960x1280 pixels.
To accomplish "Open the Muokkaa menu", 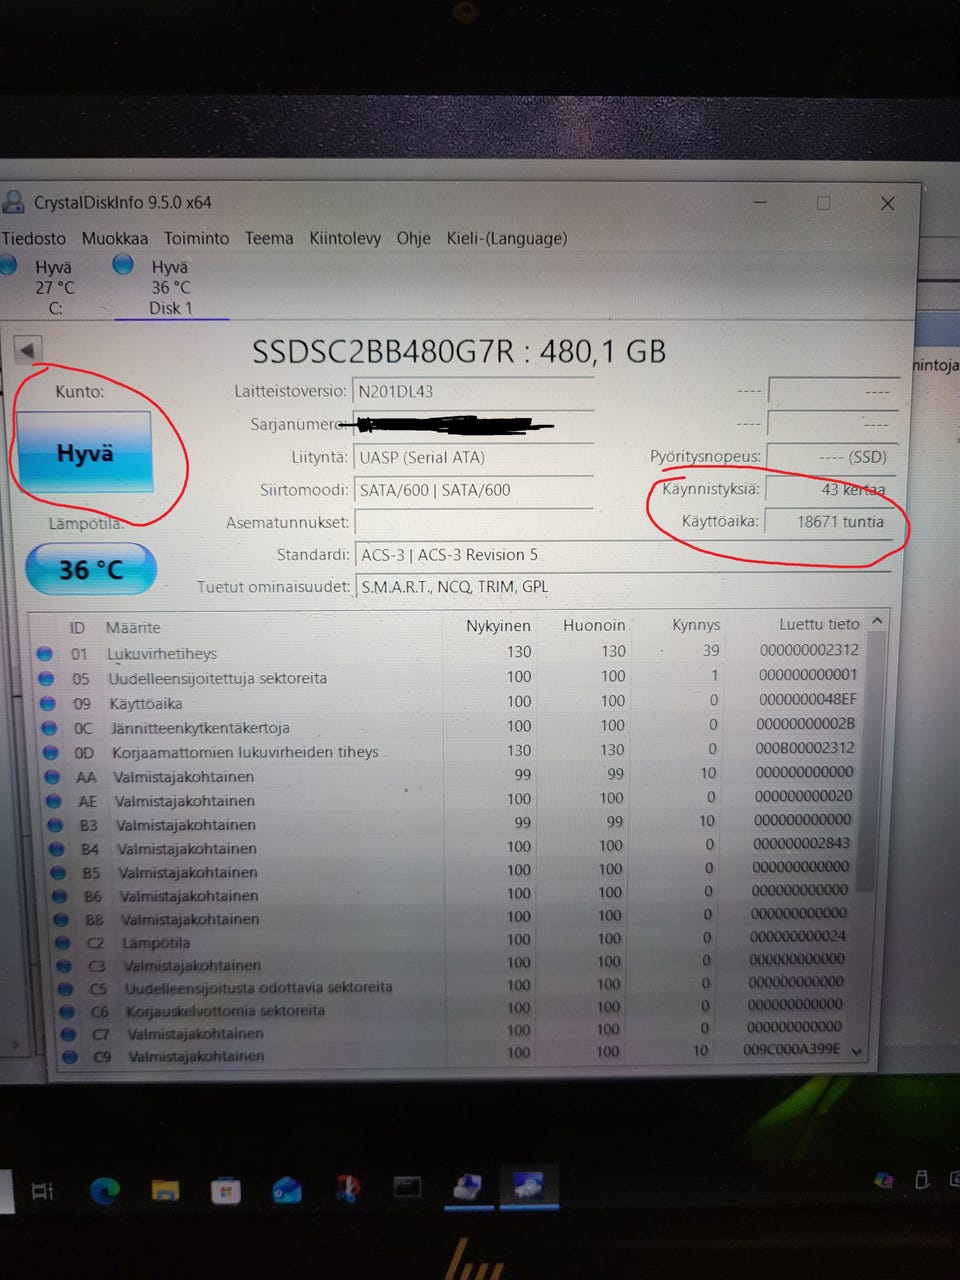I will click(x=114, y=238).
